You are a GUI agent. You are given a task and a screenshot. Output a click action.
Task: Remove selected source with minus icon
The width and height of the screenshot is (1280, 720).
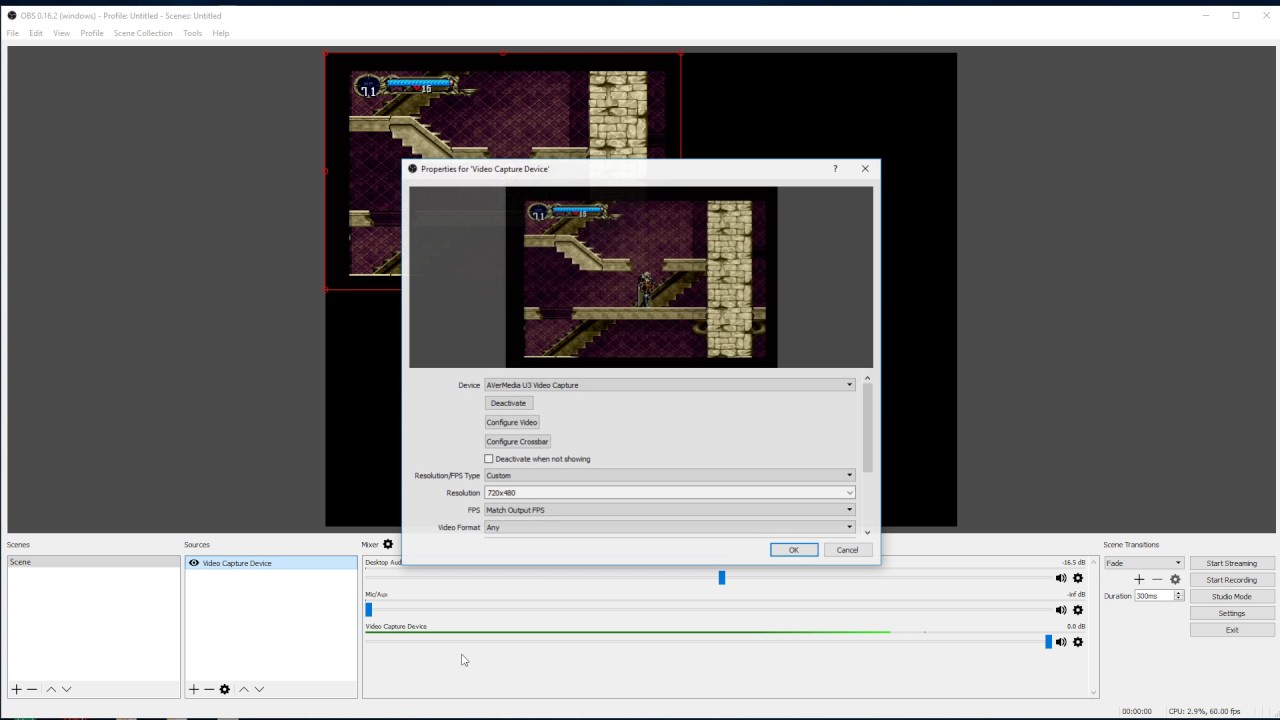(x=209, y=689)
